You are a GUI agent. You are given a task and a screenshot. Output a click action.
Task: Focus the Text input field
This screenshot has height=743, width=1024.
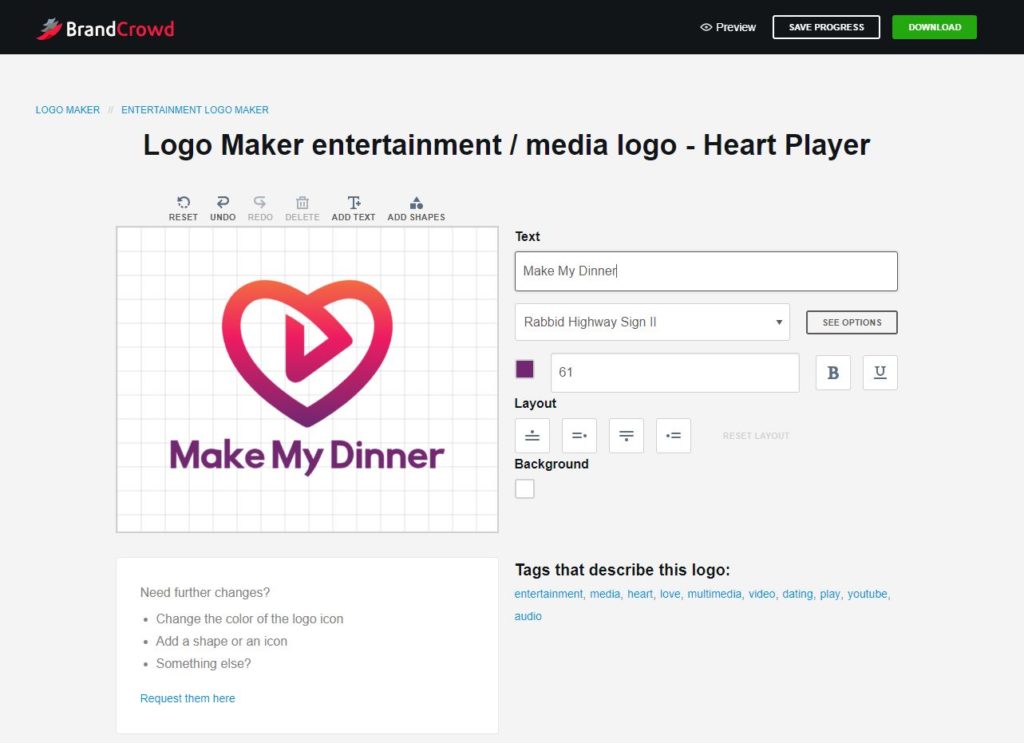tap(706, 271)
